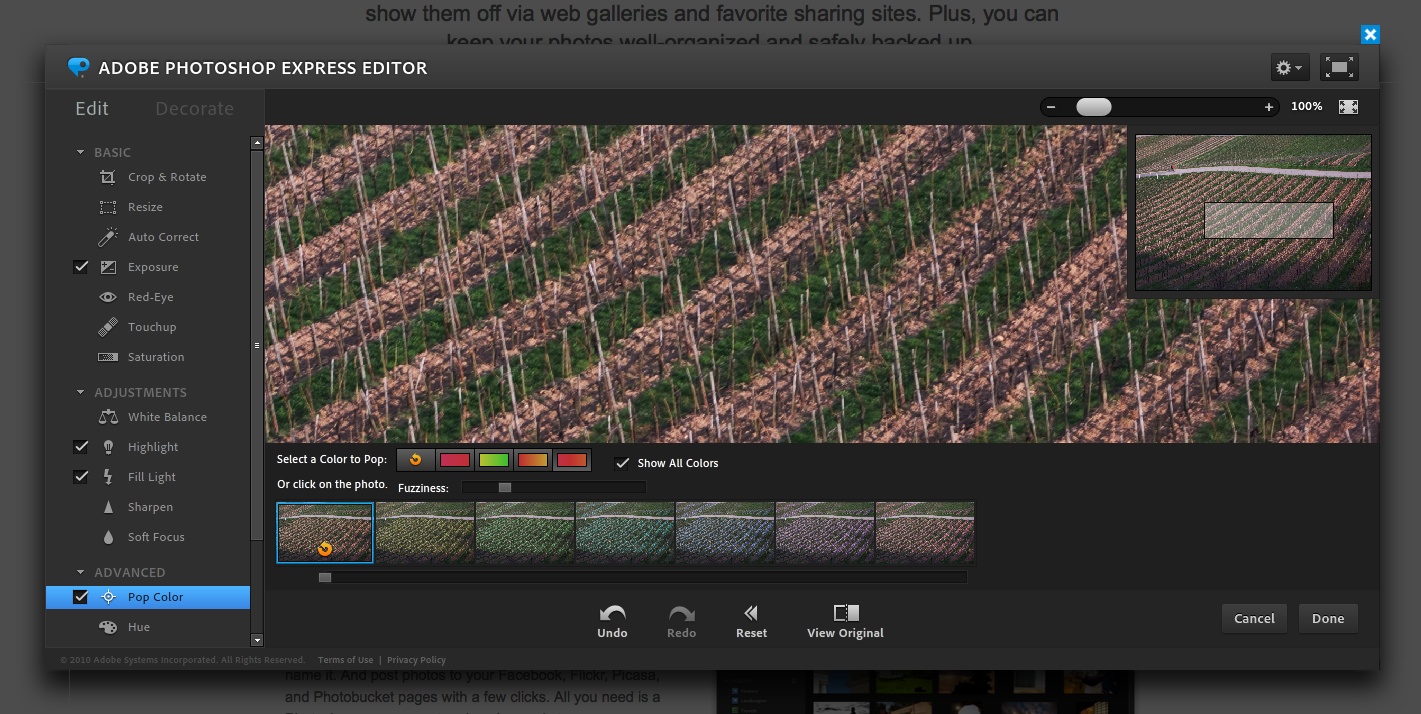The image size is (1421, 714).
Task: Select the Crop & Rotate tool icon
Action: [108, 177]
